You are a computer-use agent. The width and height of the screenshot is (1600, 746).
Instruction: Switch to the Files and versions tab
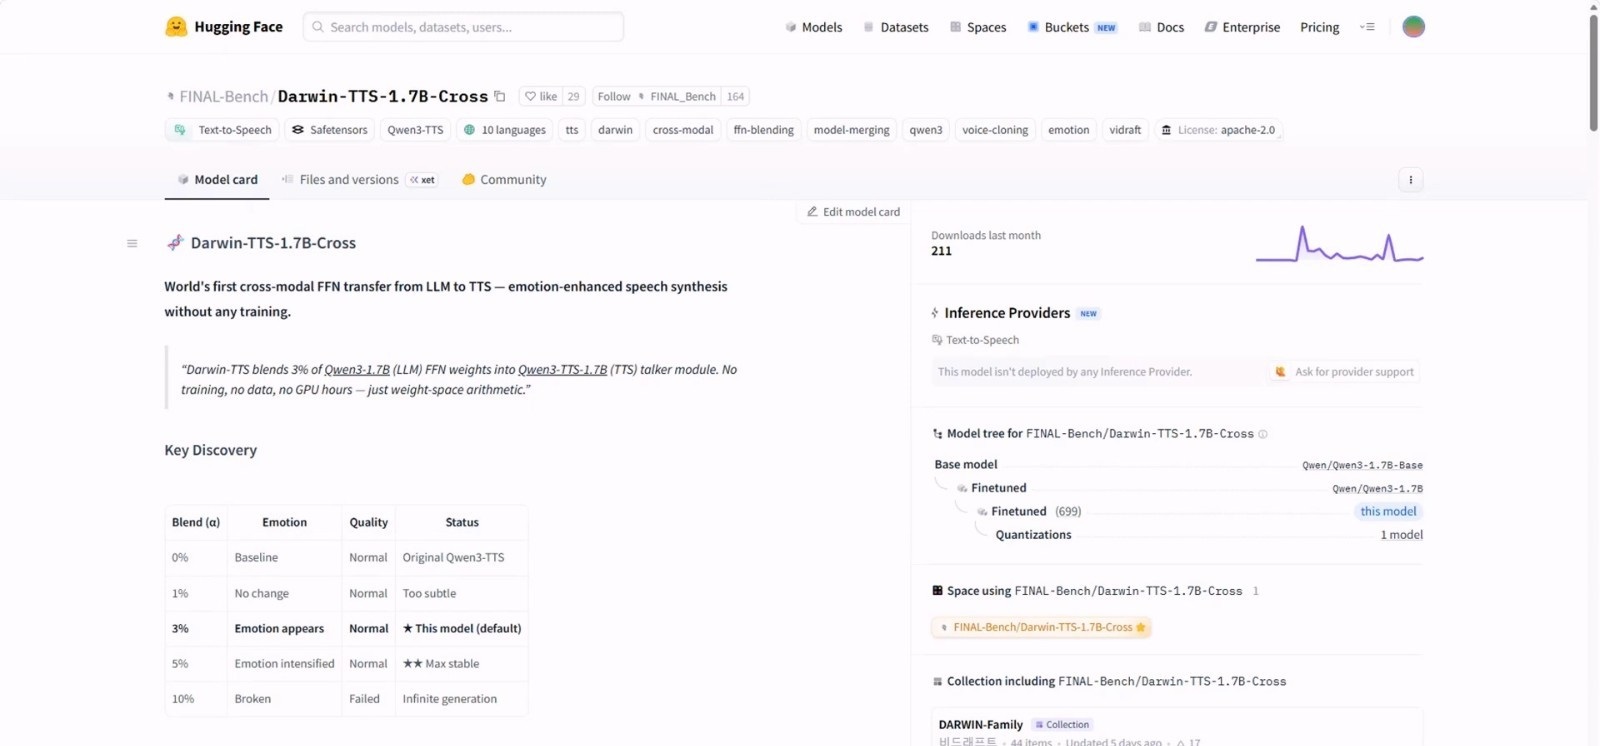(x=358, y=180)
